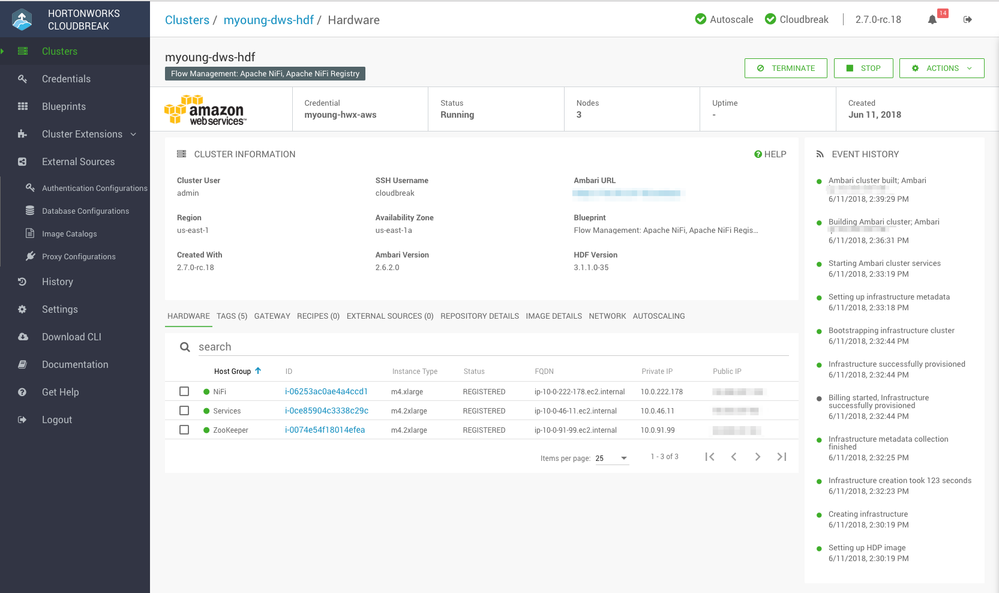Viewport: 999px width, 593px height.
Task: Click the Documentation book icon
Action: click(x=22, y=364)
